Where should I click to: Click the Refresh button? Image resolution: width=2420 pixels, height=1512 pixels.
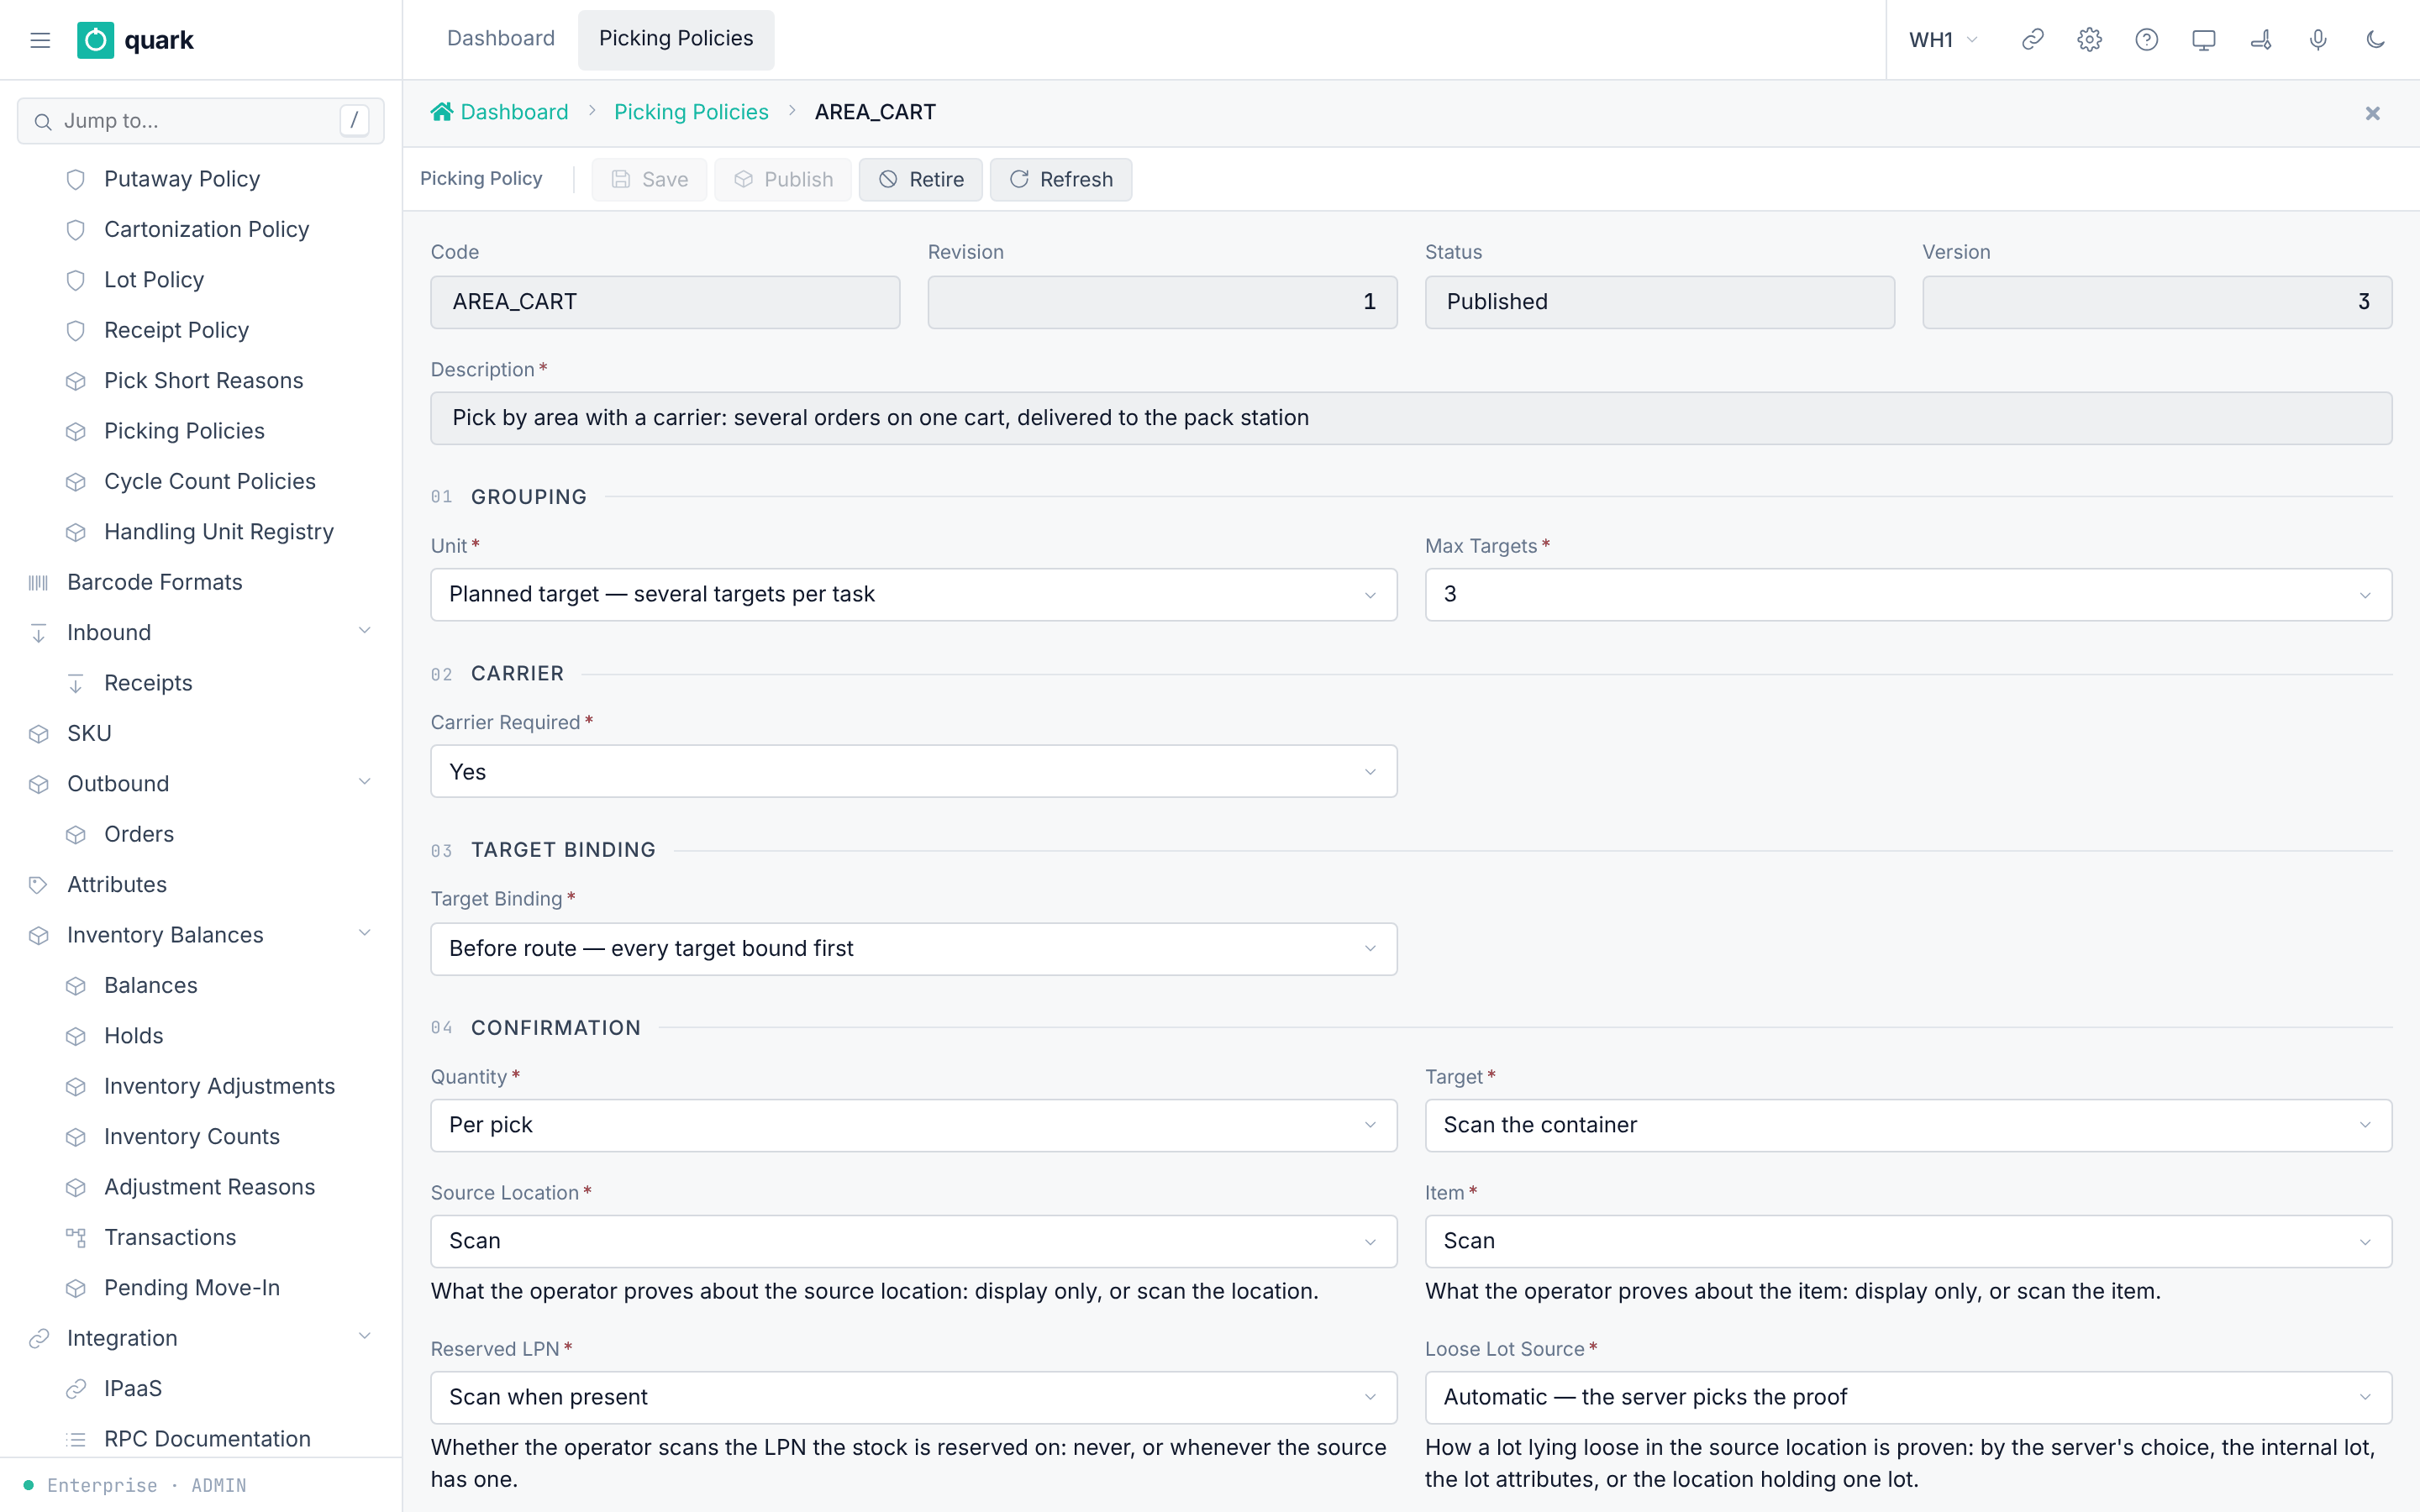tap(1061, 179)
